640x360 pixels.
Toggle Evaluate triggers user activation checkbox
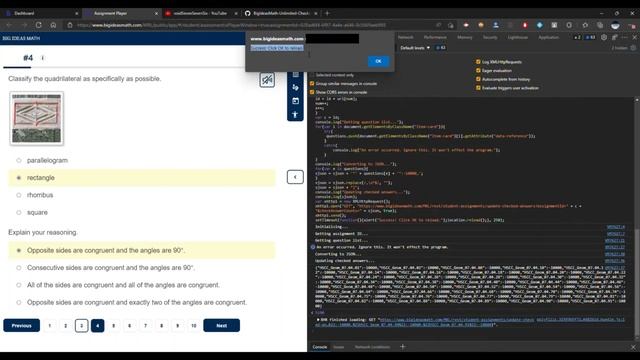click(x=478, y=88)
